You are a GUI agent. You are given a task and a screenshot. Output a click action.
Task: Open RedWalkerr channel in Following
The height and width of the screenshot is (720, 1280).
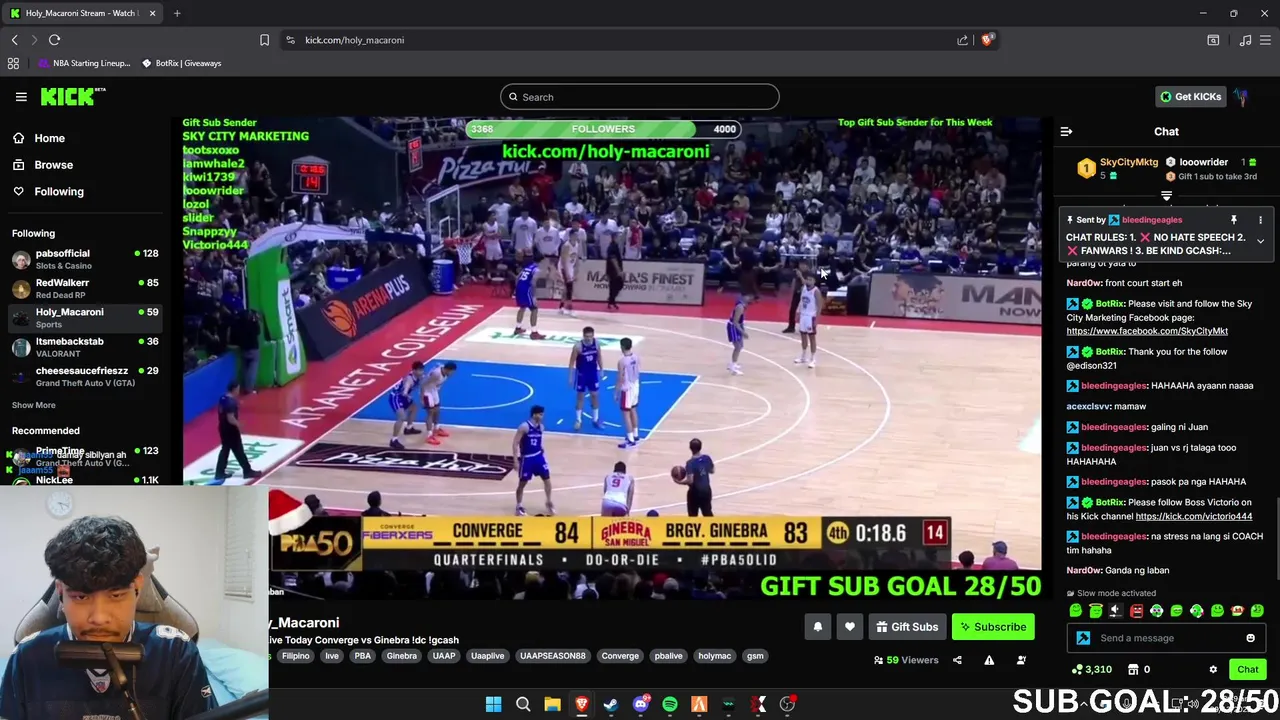[x=85, y=288]
